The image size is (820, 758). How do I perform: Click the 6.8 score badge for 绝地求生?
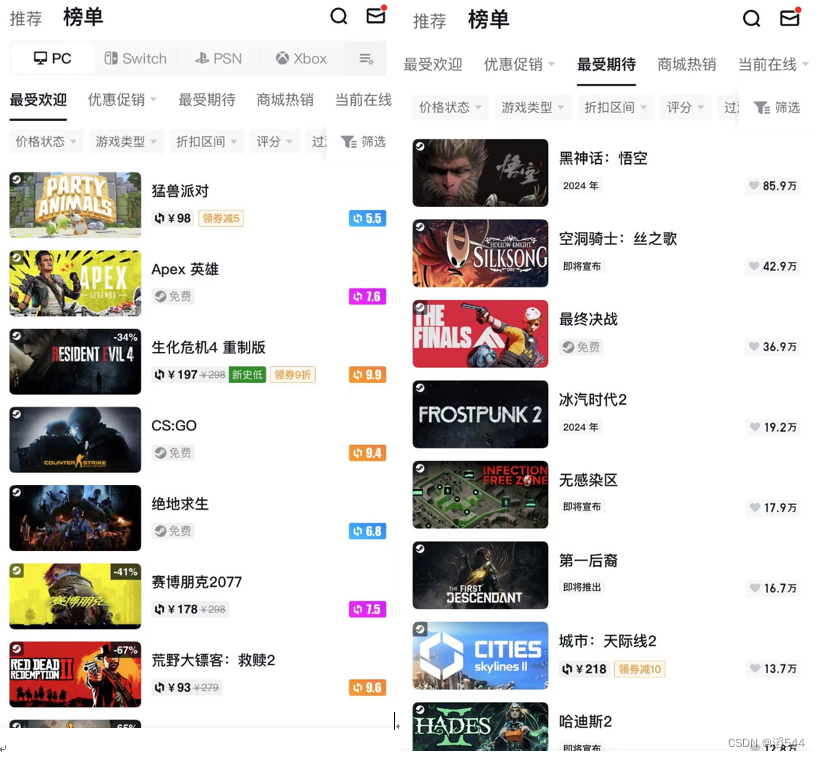click(367, 531)
